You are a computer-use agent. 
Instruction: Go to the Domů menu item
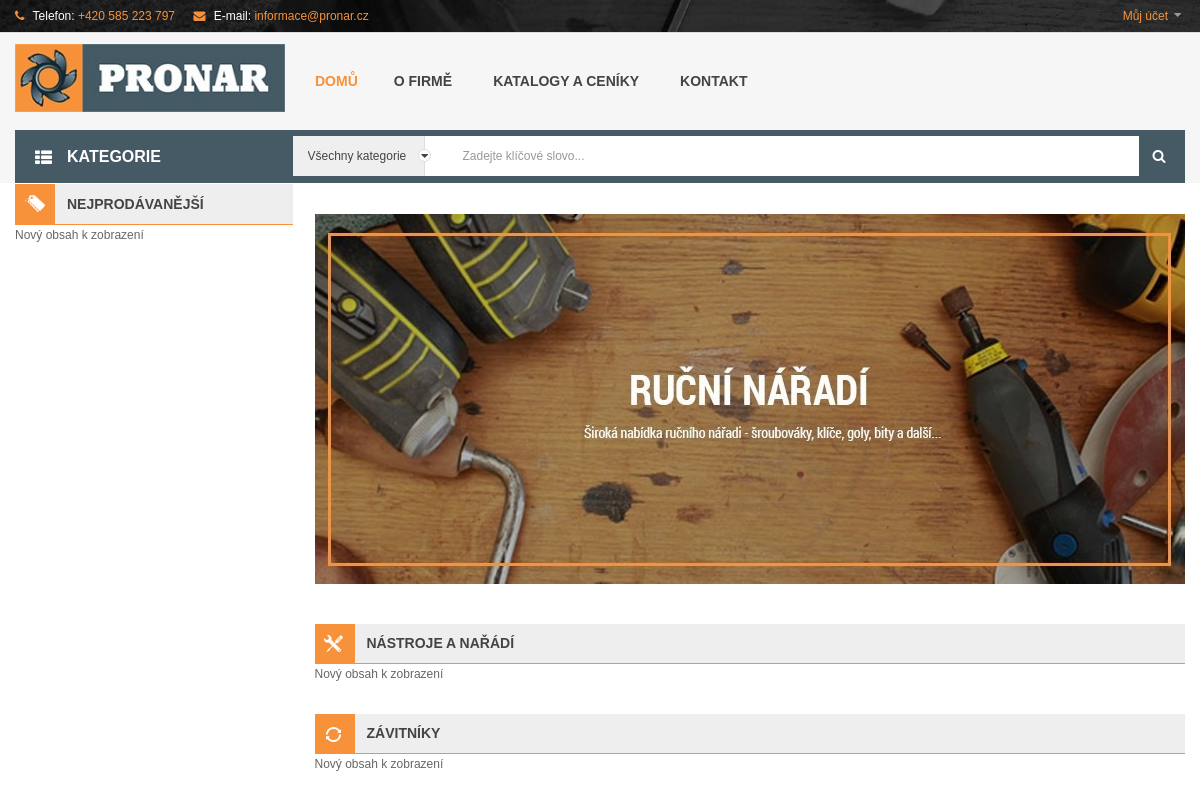coord(336,81)
